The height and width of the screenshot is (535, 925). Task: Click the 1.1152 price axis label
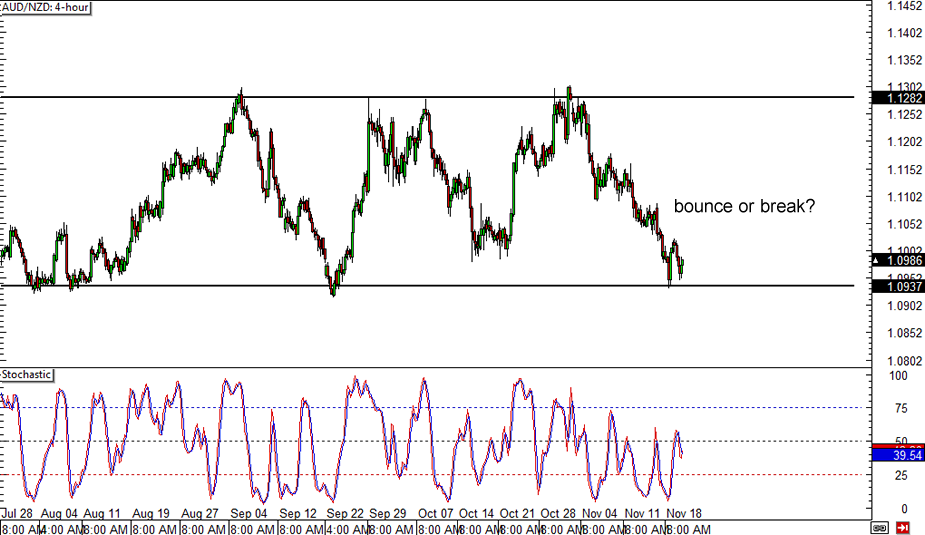pyautogui.click(x=904, y=170)
